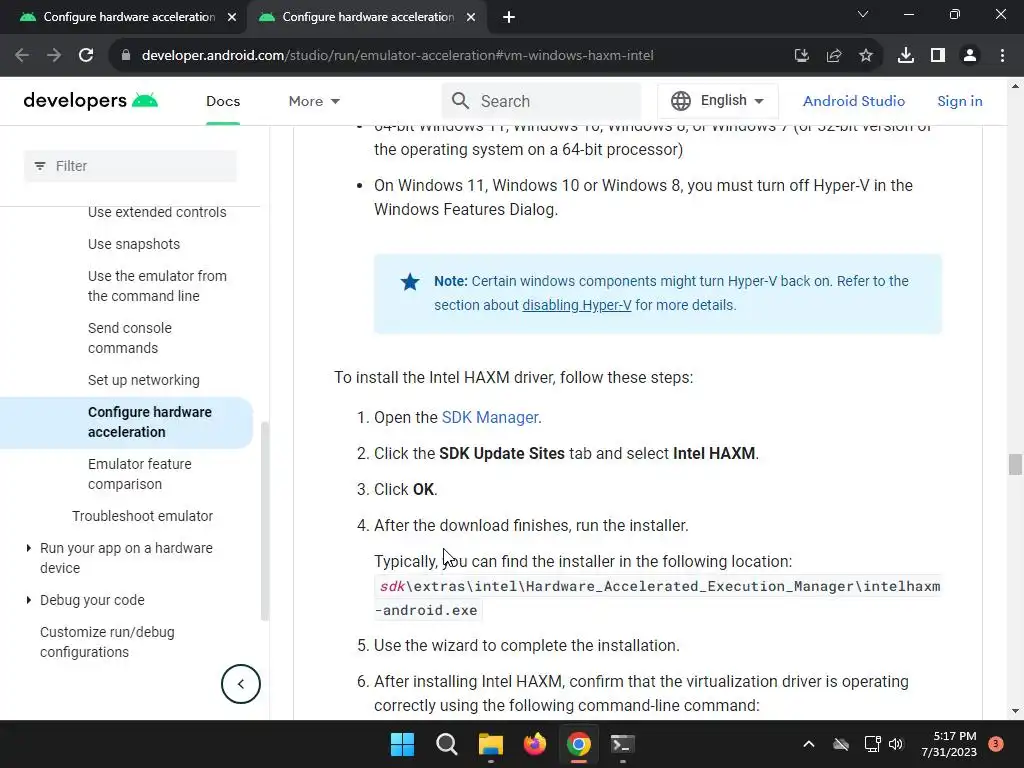The image size is (1024, 768).
Task: Click the share page icon
Action: (x=834, y=56)
